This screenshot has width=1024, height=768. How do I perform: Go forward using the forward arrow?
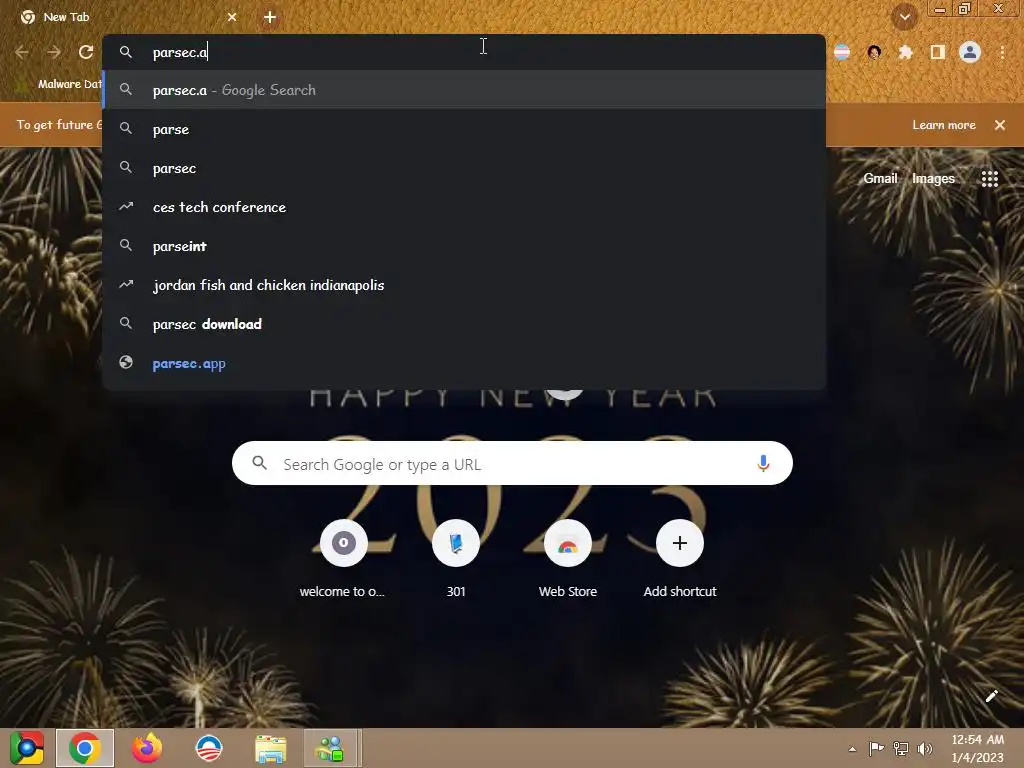click(x=54, y=52)
